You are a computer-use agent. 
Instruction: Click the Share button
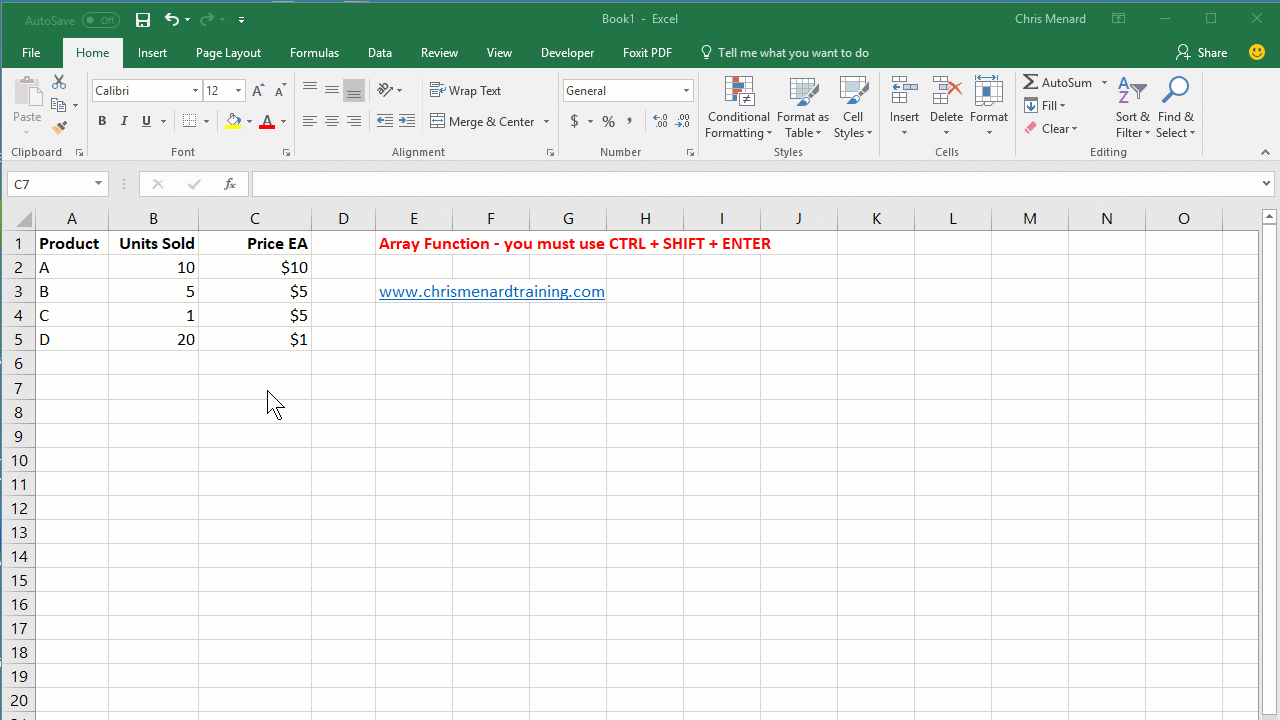1201,52
